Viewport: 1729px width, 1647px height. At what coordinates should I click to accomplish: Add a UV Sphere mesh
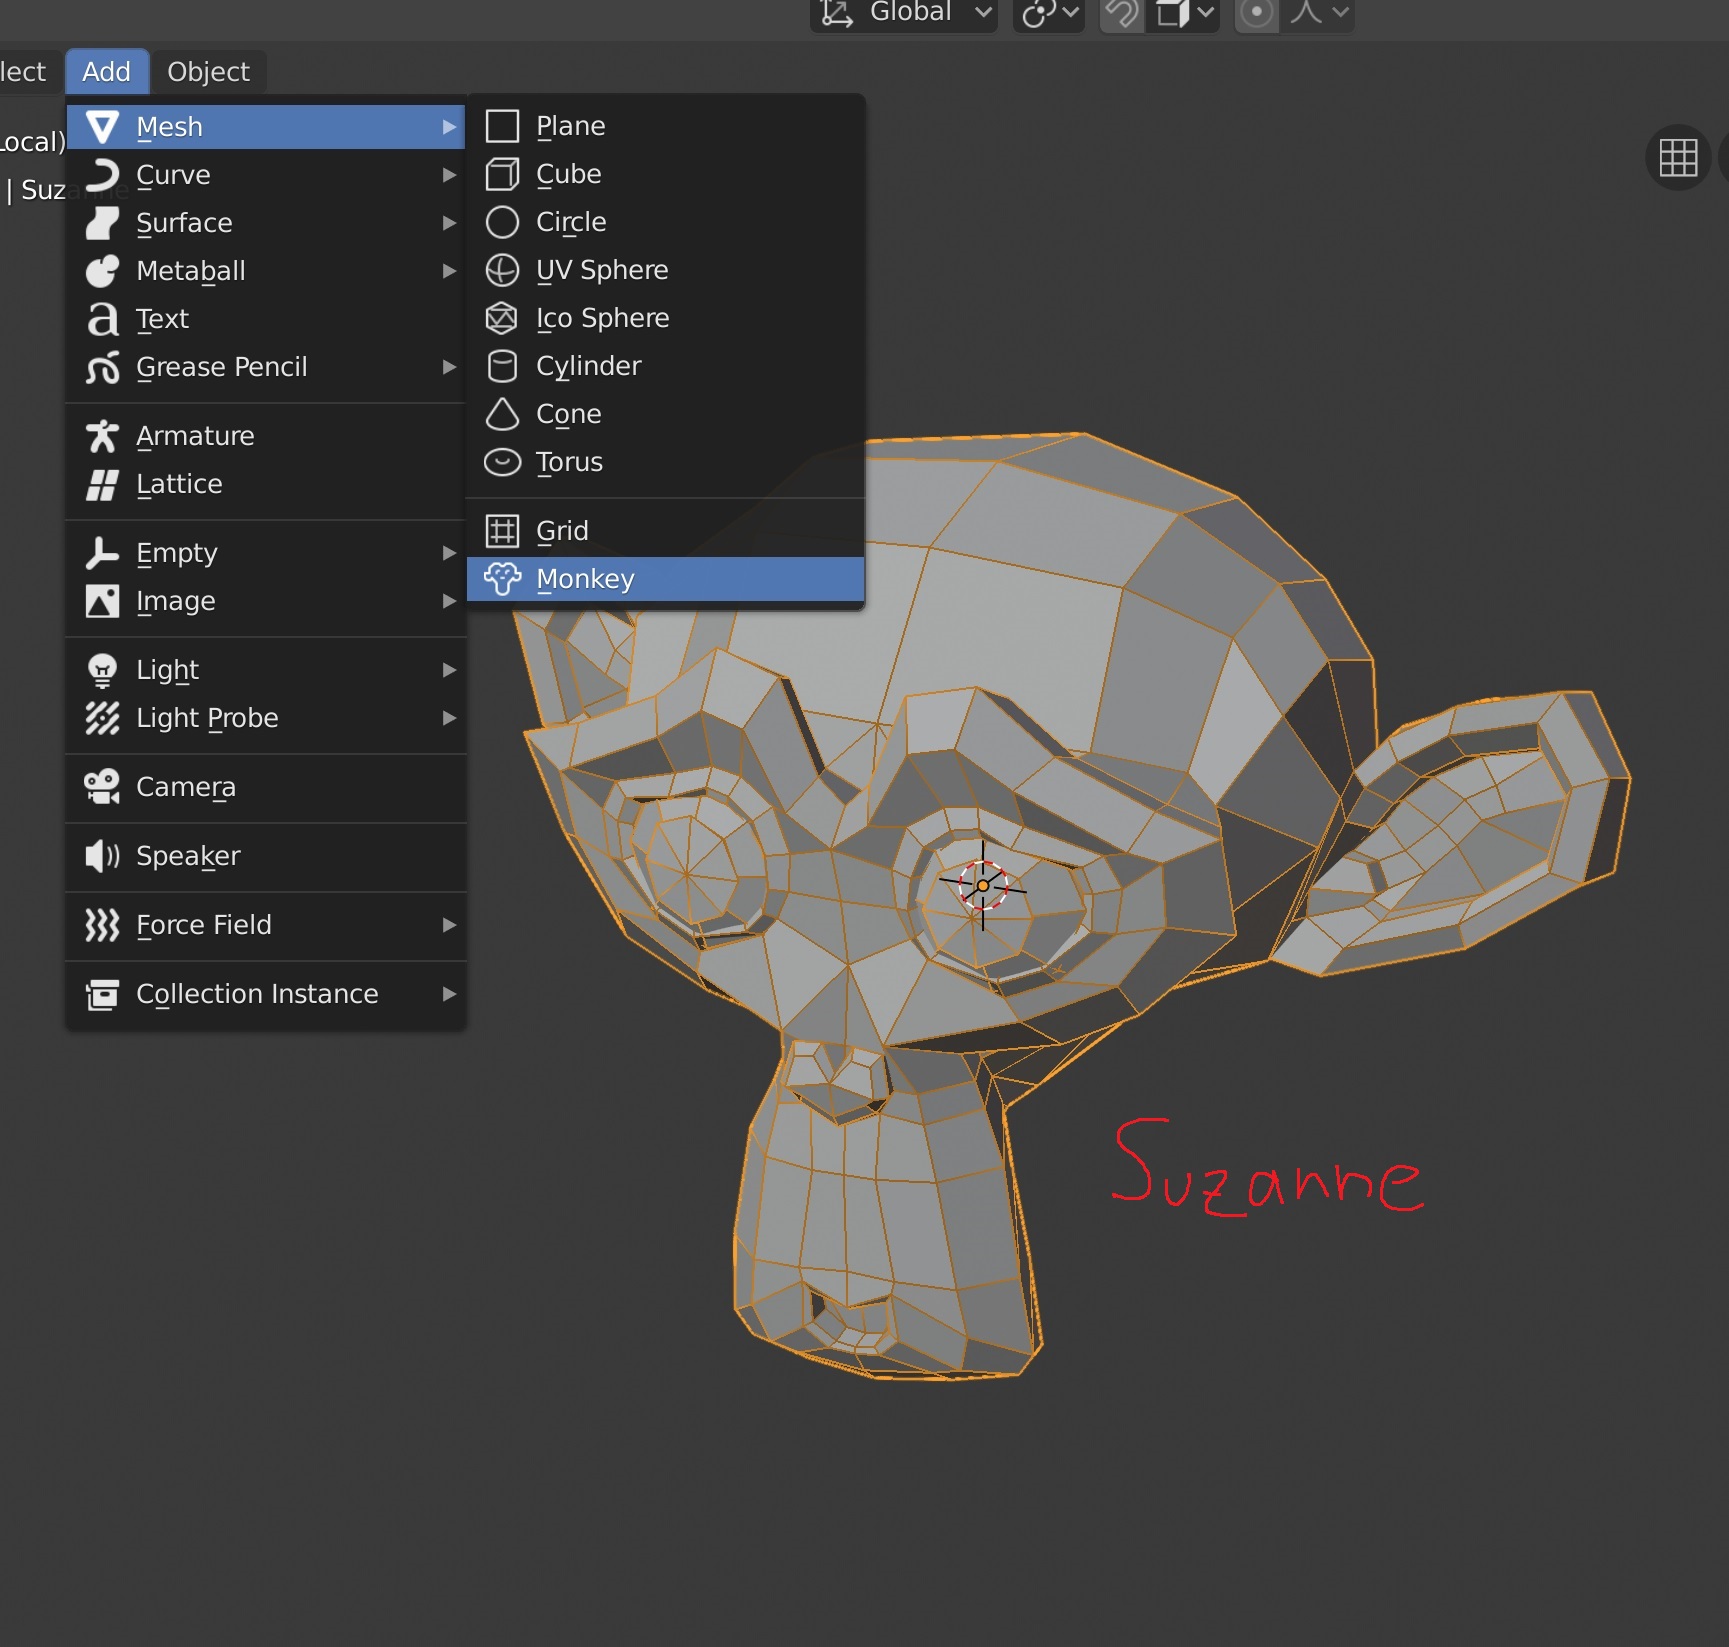[665, 270]
